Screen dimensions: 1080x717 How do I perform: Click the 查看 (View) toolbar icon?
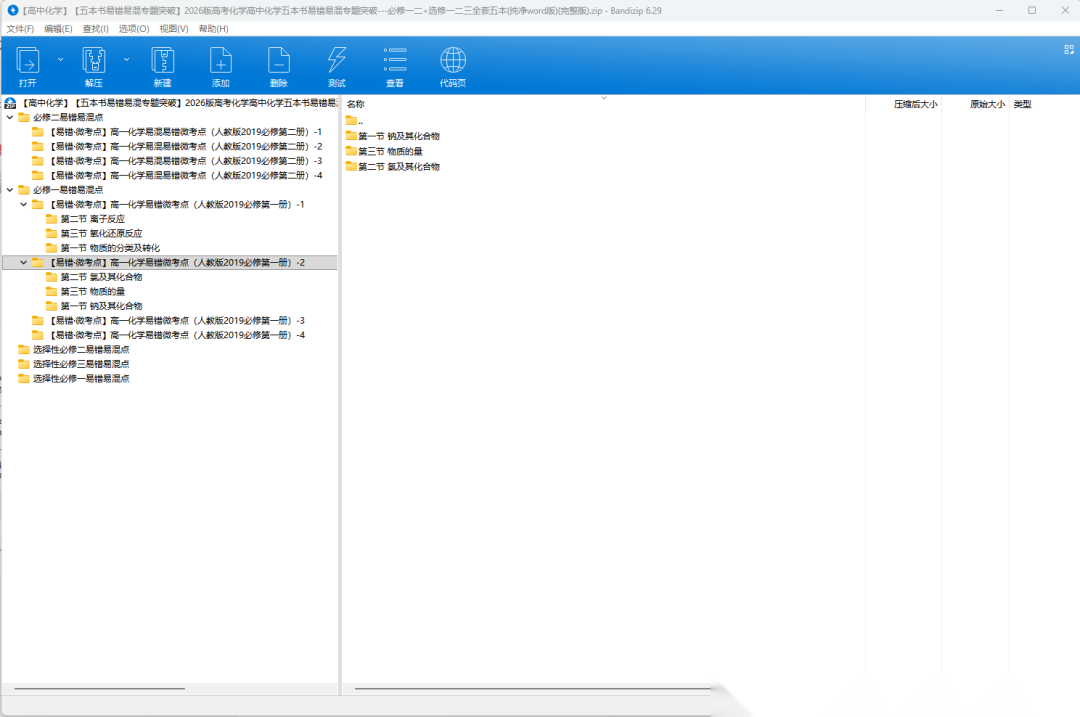pyautogui.click(x=395, y=66)
